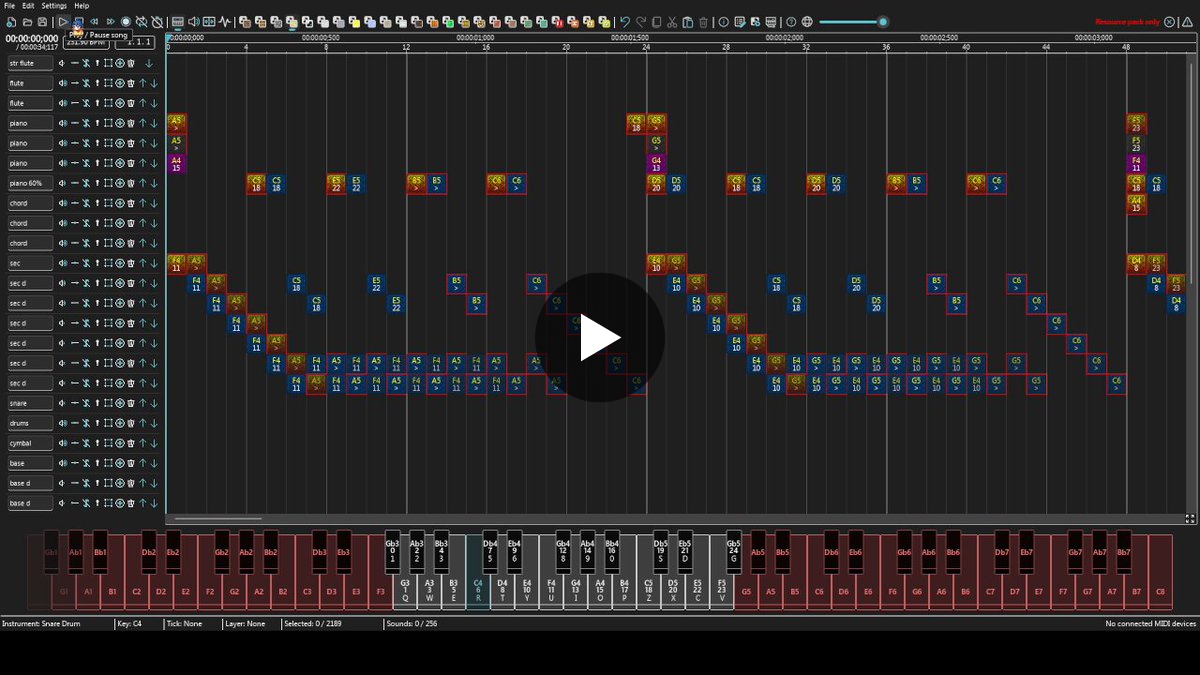Click the bar 24 marker on the ruler

point(646,47)
